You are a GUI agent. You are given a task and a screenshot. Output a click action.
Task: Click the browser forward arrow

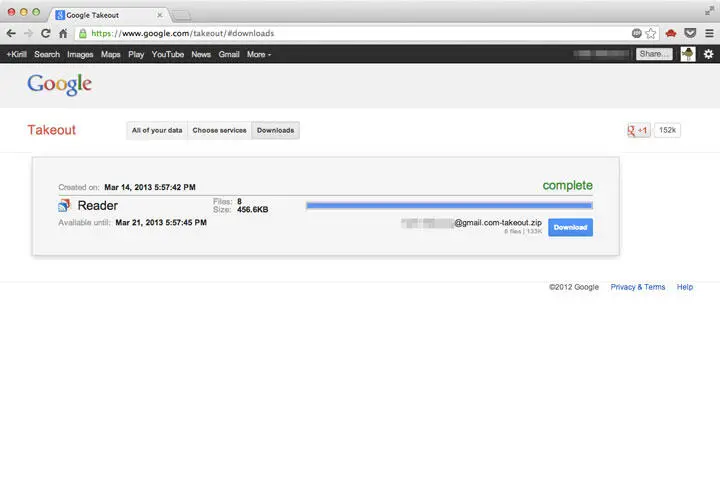point(28,33)
